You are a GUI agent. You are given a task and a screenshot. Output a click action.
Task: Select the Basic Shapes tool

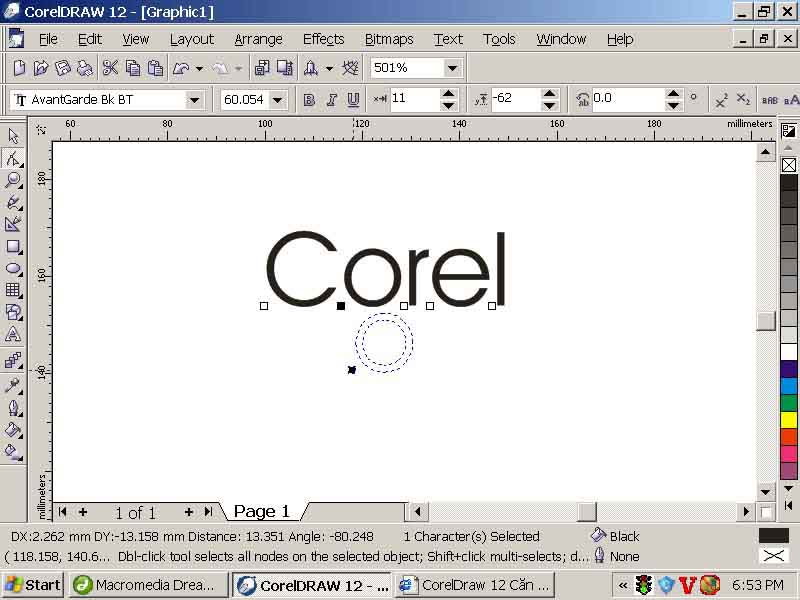coord(13,312)
